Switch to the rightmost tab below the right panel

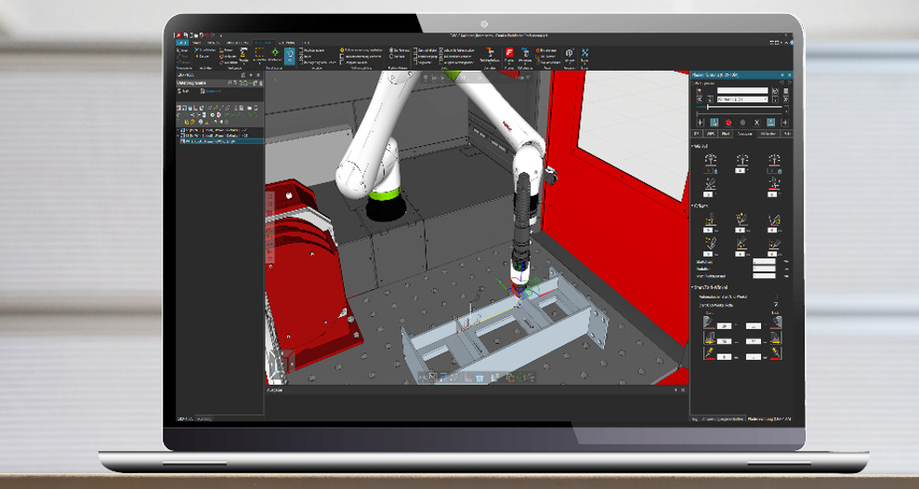pyautogui.click(x=769, y=419)
